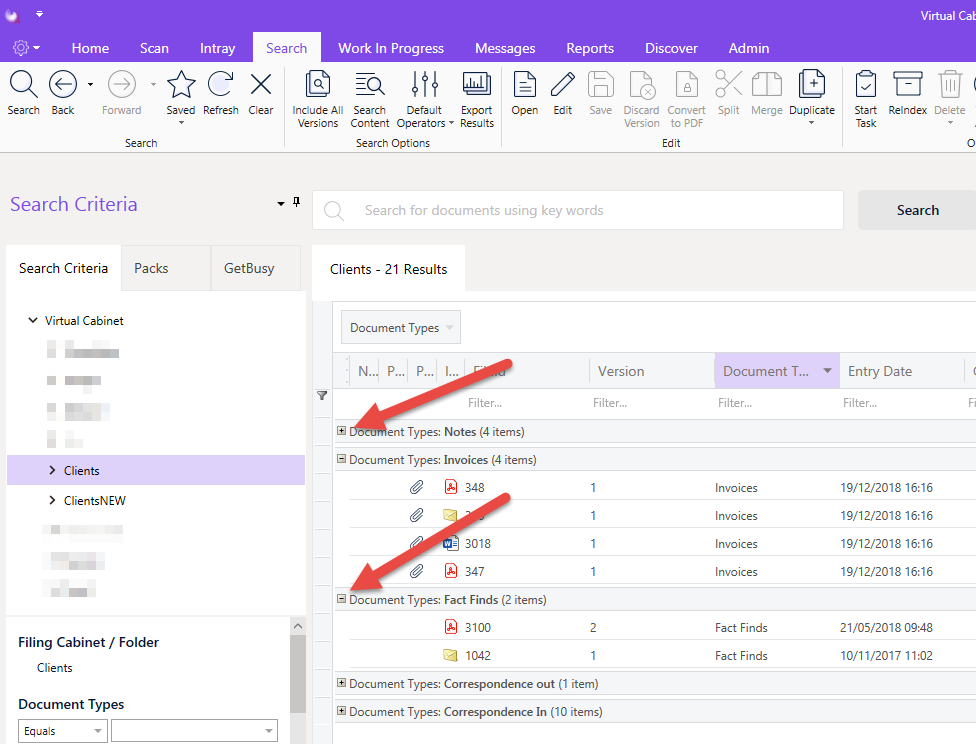Toggle the pin on Search Criteria panel
Screen dimensions: 976x744
pos(296,202)
